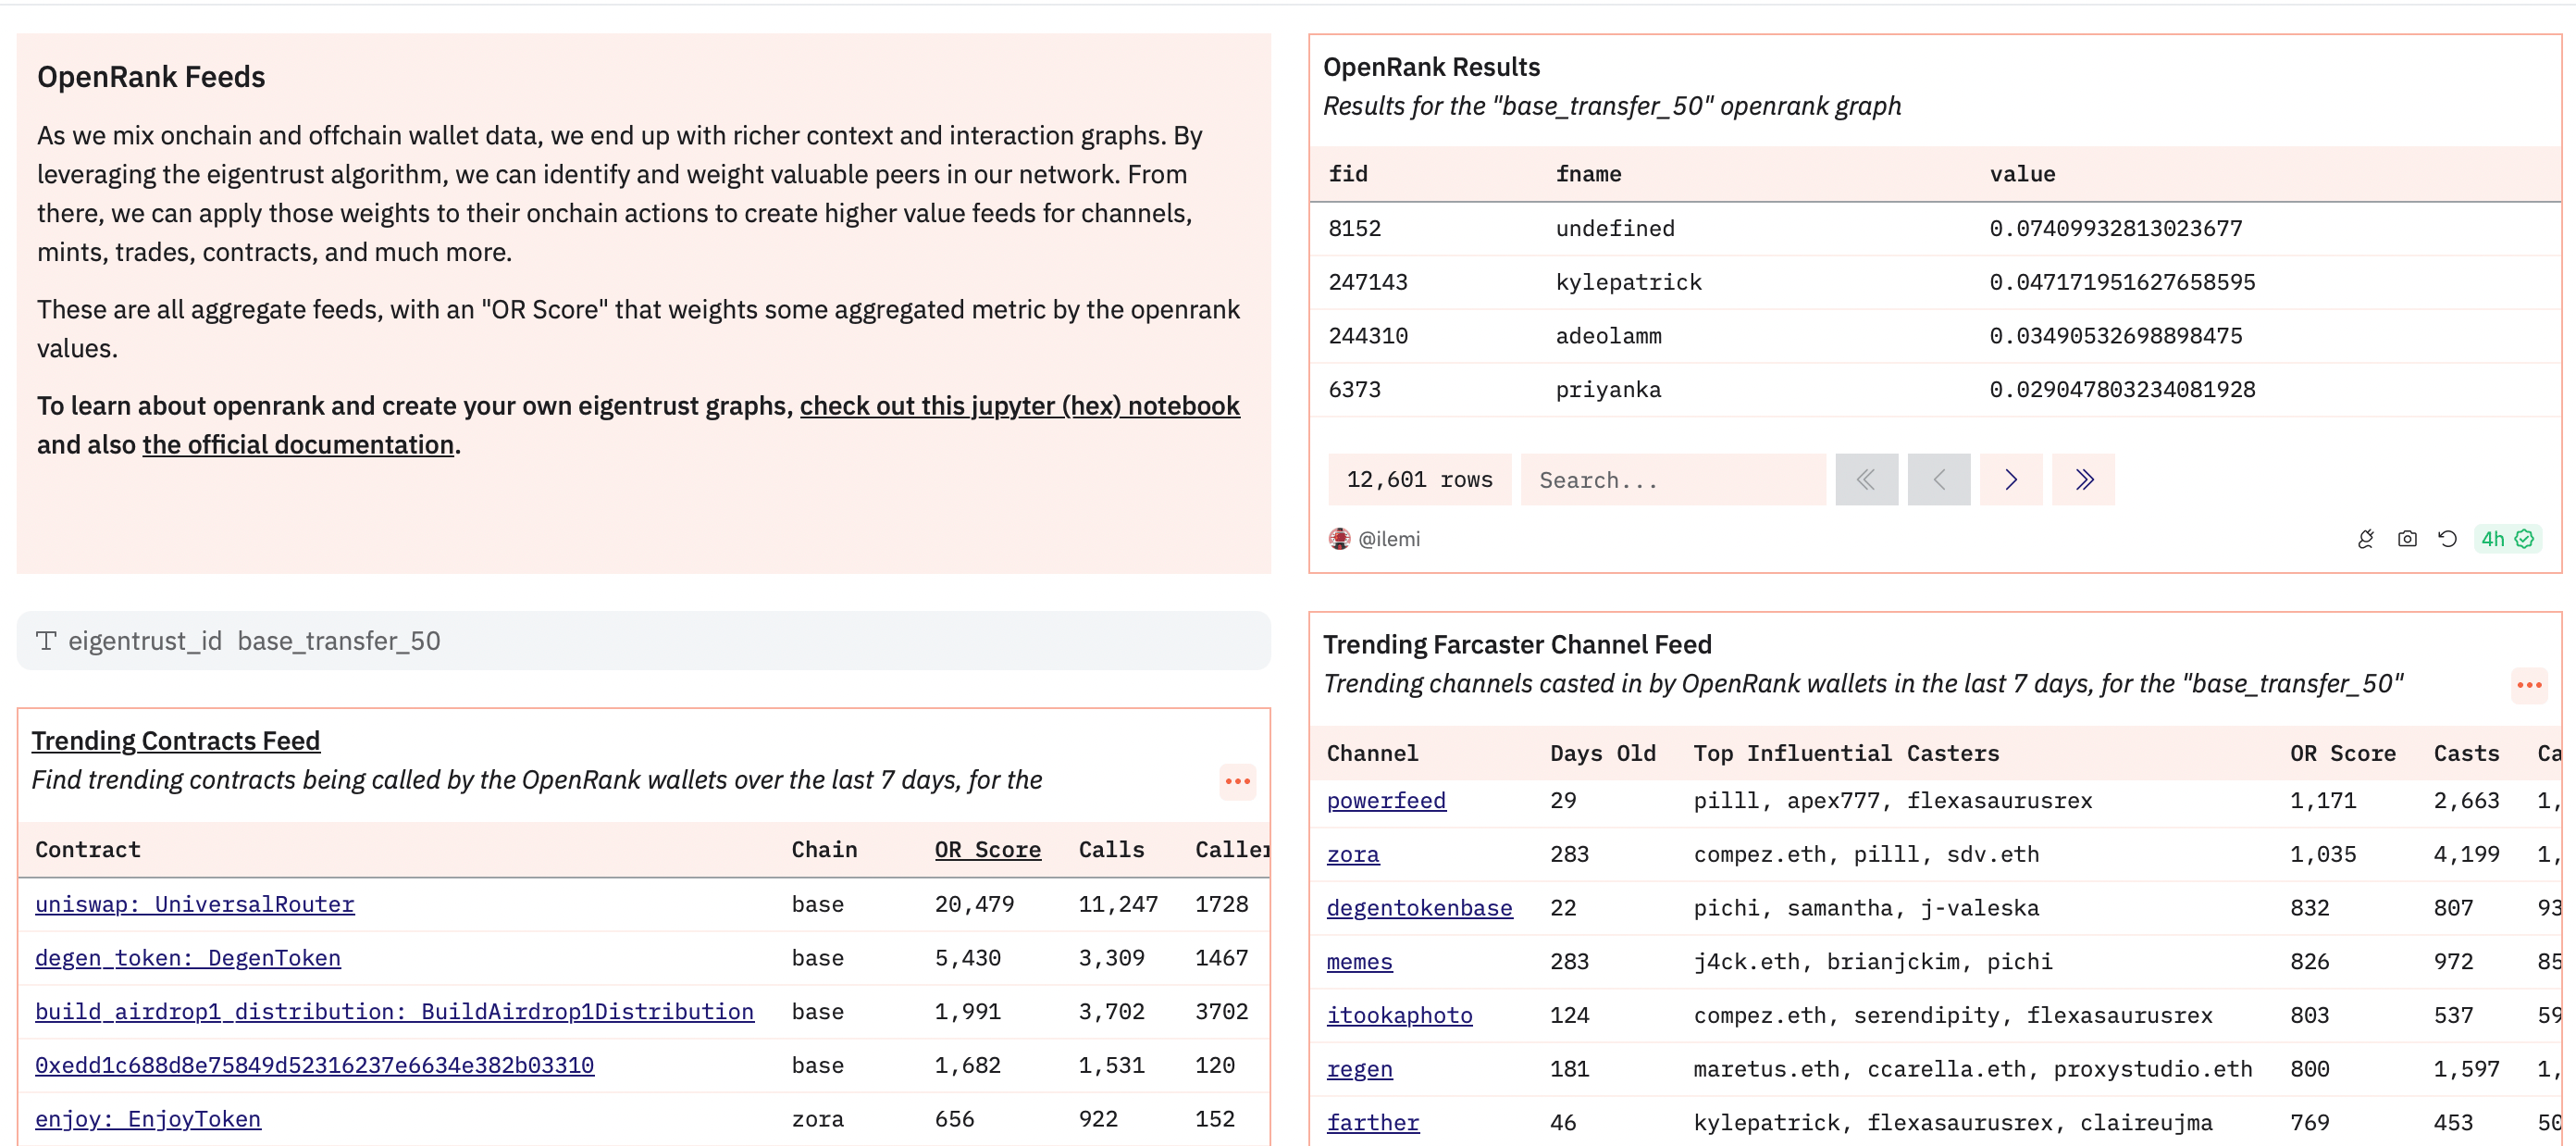Open the jupyter (hex) notebook link

(x=1019, y=406)
